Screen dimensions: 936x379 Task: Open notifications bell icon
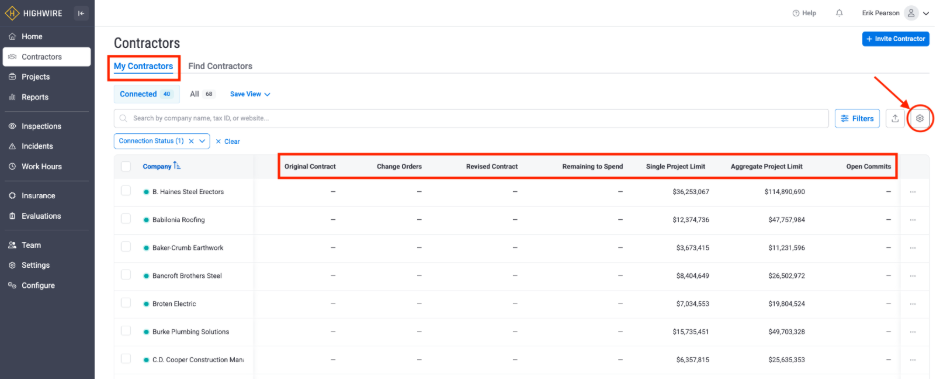point(840,13)
